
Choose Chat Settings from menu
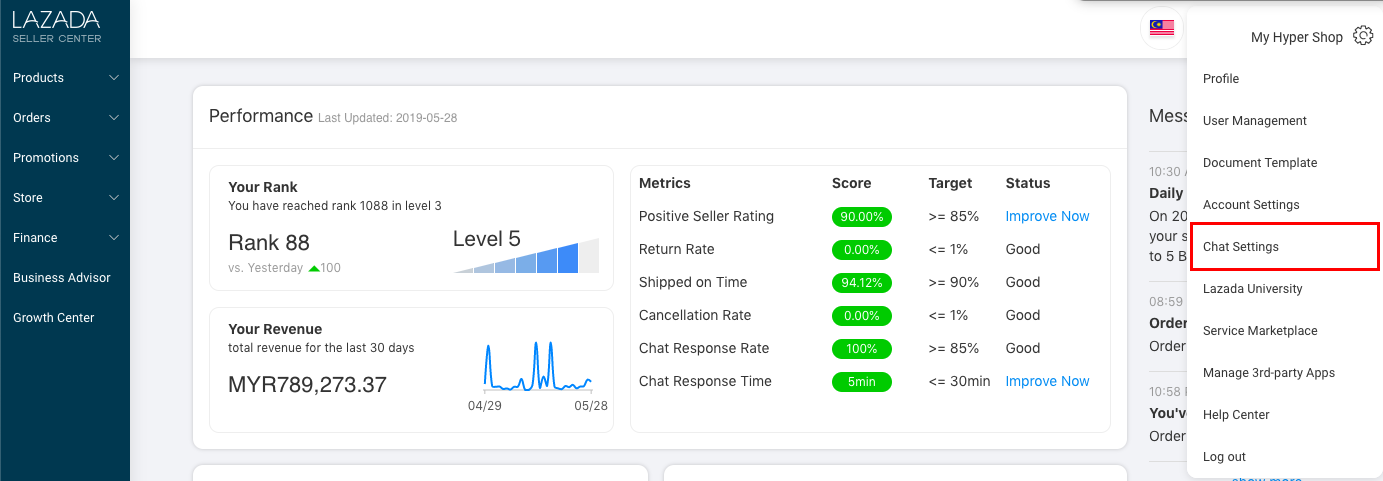pos(1285,247)
